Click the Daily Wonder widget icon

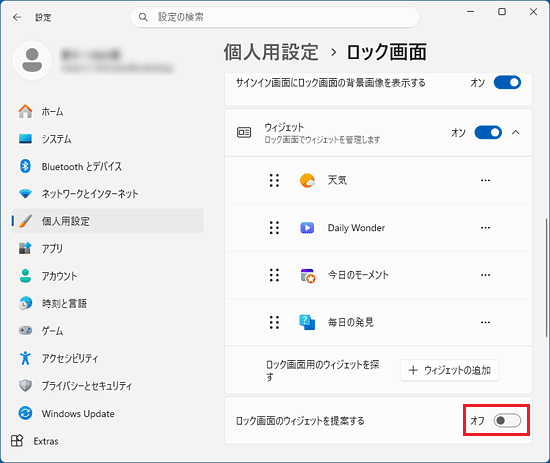pos(307,228)
